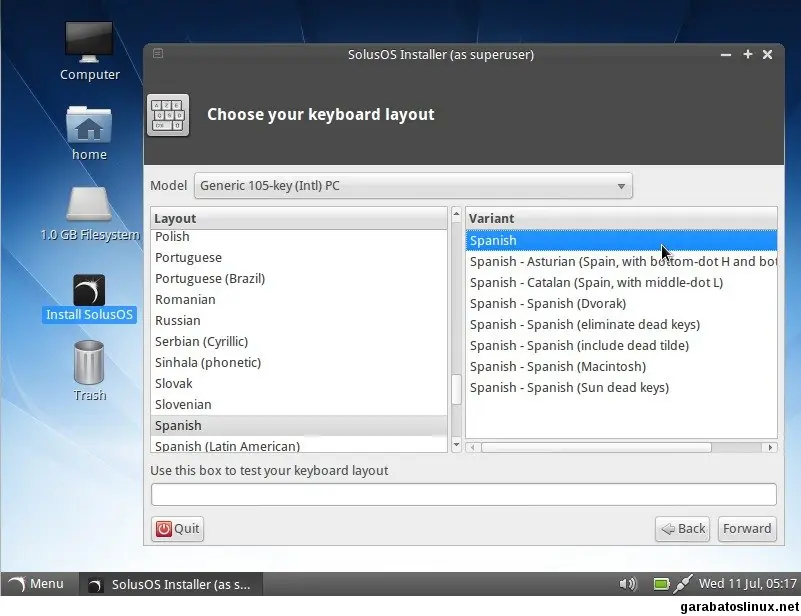The width and height of the screenshot is (801, 616).
Task: Select Slovak layout
Action: click(299, 383)
